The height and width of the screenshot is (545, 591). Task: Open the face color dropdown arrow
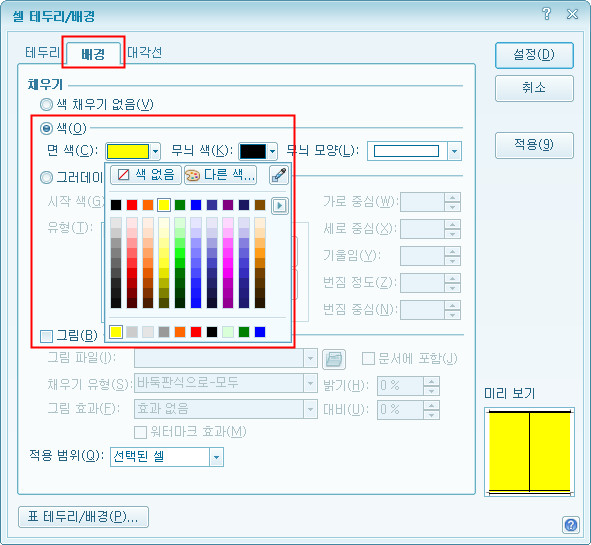[155, 152]
